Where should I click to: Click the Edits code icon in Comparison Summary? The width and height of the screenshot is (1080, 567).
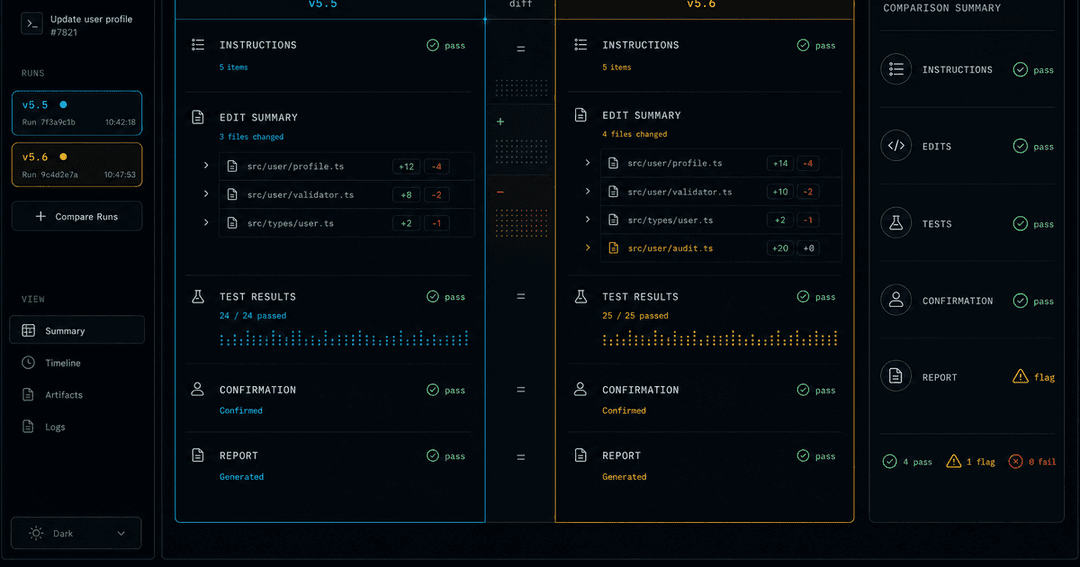(896, 146)
